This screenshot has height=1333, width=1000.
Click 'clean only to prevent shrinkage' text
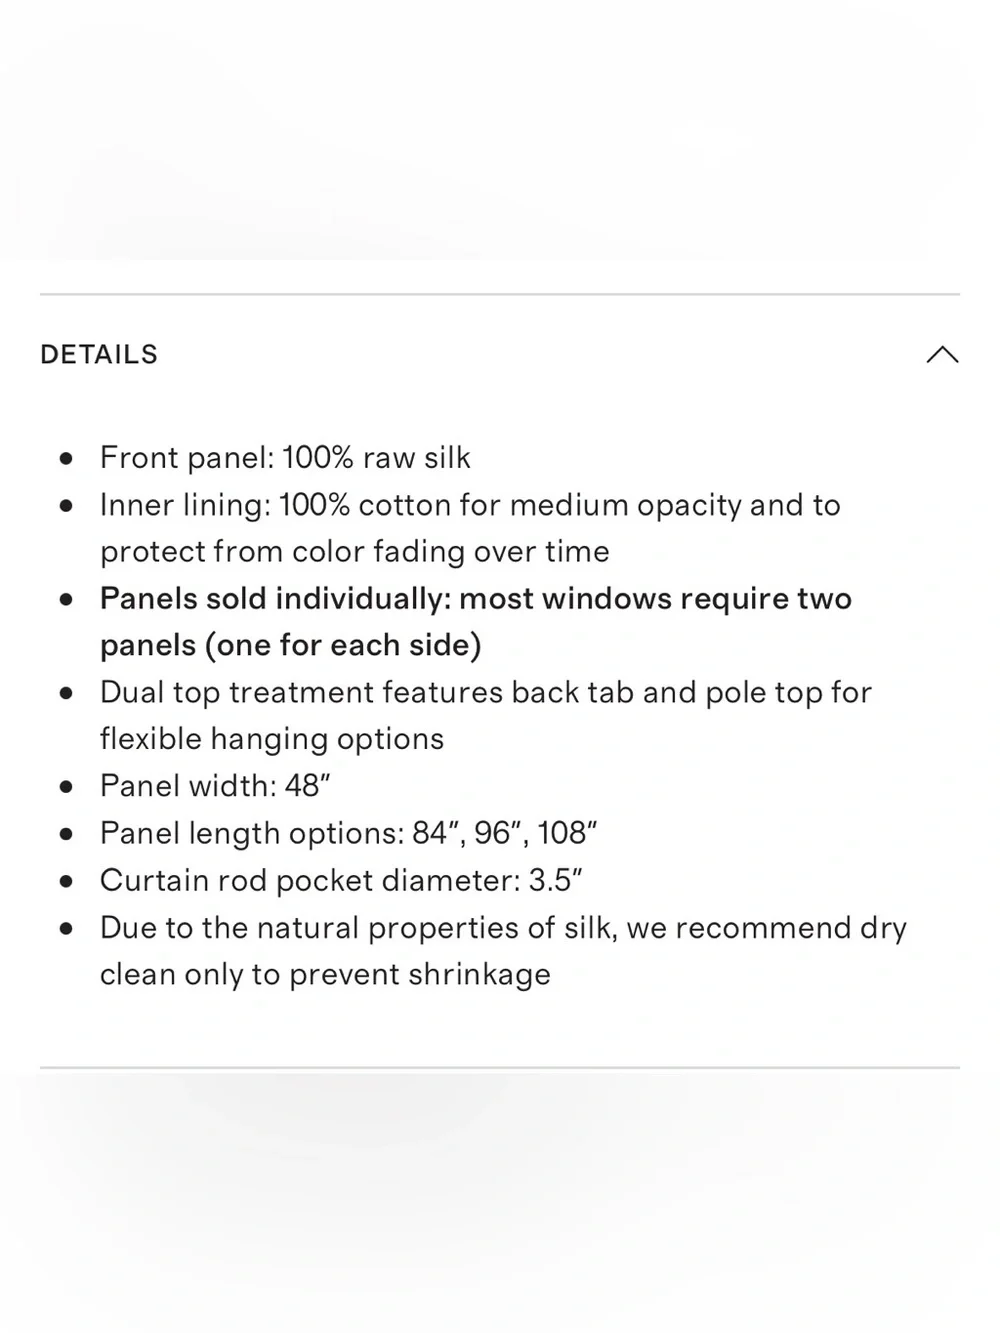pos(325,974)
